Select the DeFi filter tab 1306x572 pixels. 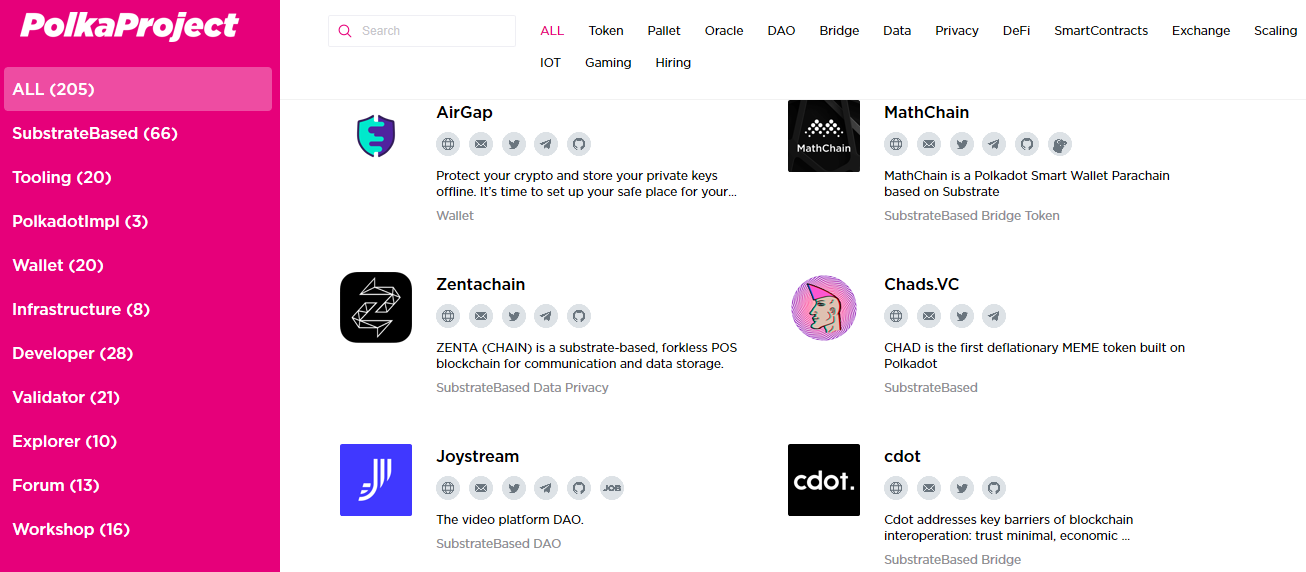pos(1016,31)
